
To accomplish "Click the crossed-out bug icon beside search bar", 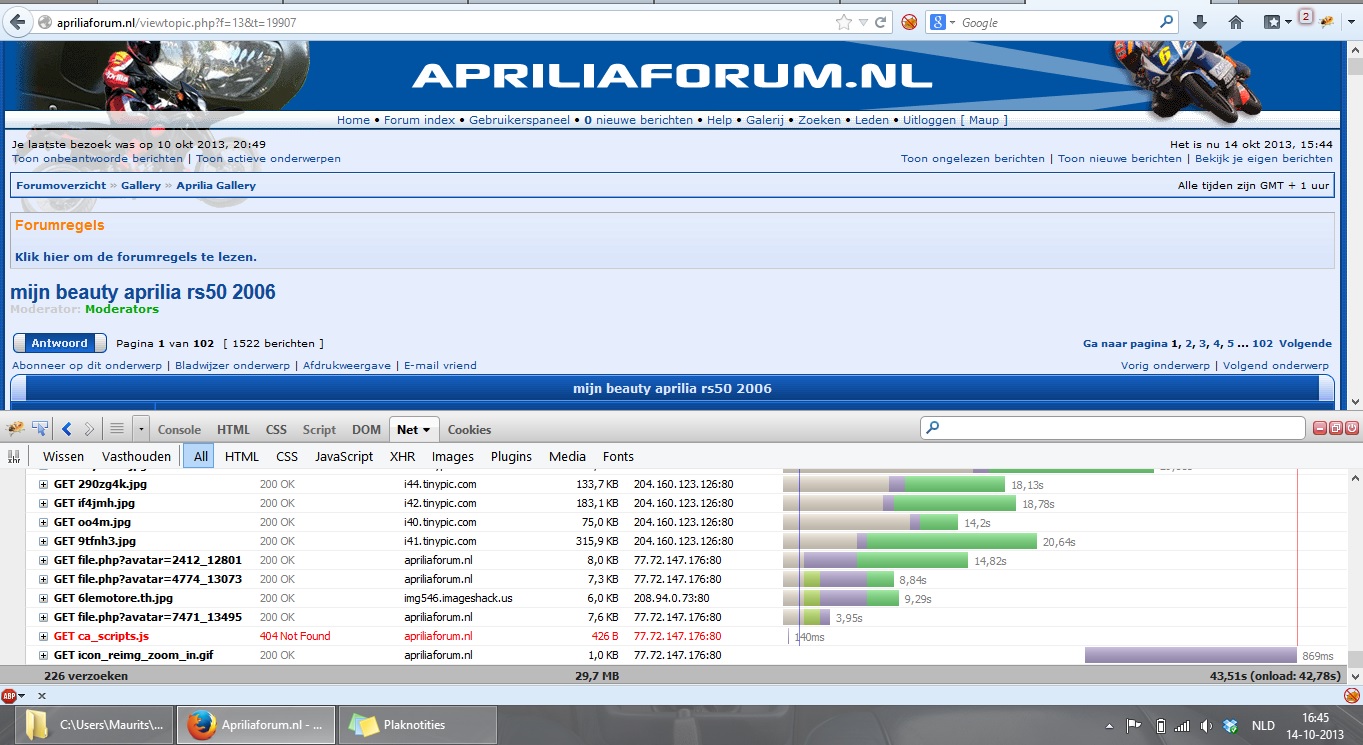I will point(909,22).
